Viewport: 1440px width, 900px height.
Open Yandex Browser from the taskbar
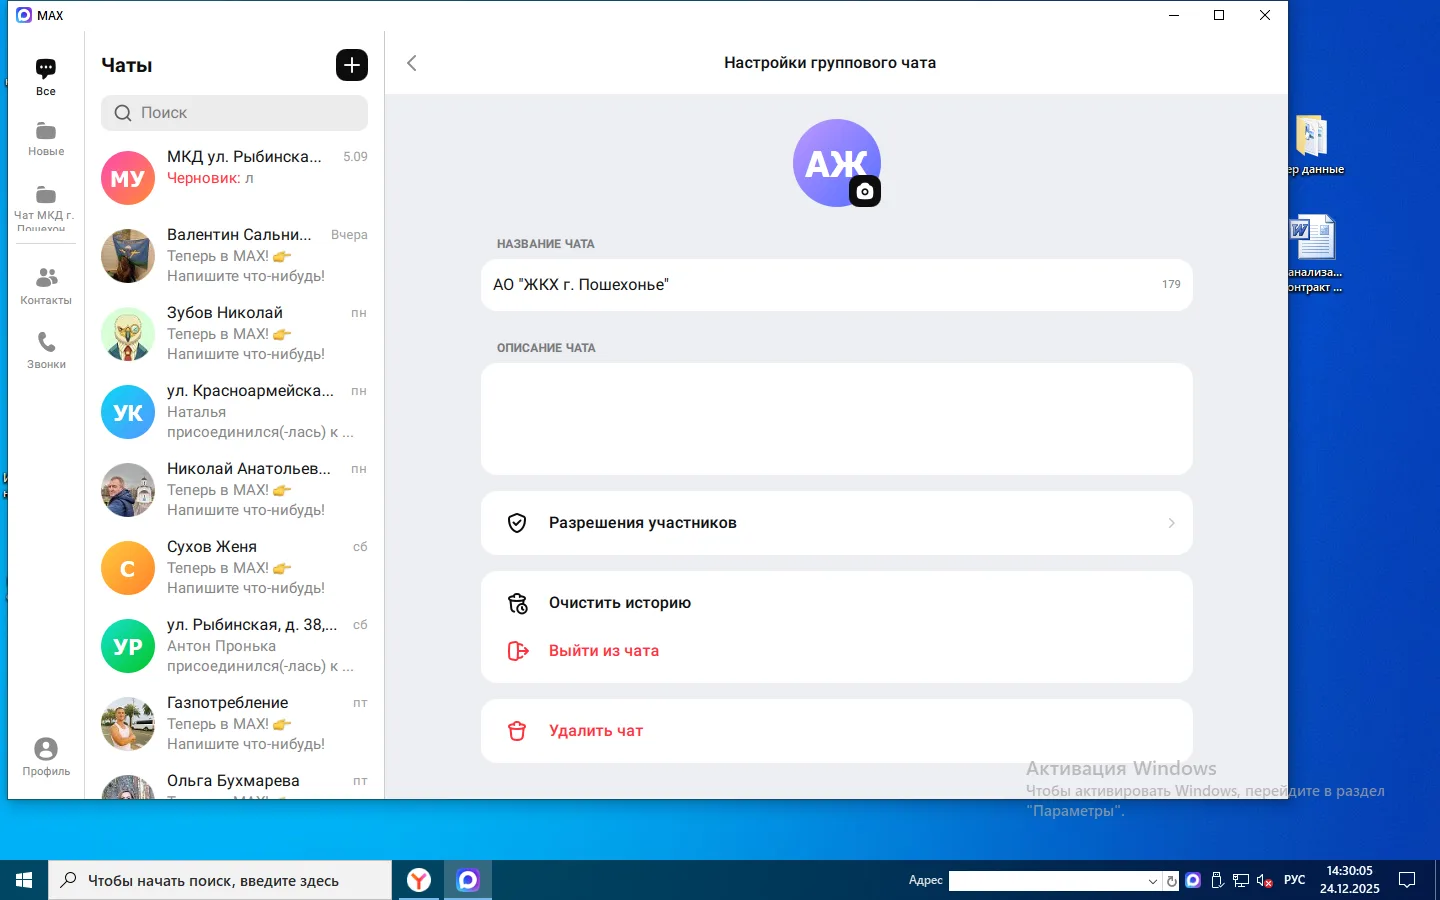[x=418, y=880]
